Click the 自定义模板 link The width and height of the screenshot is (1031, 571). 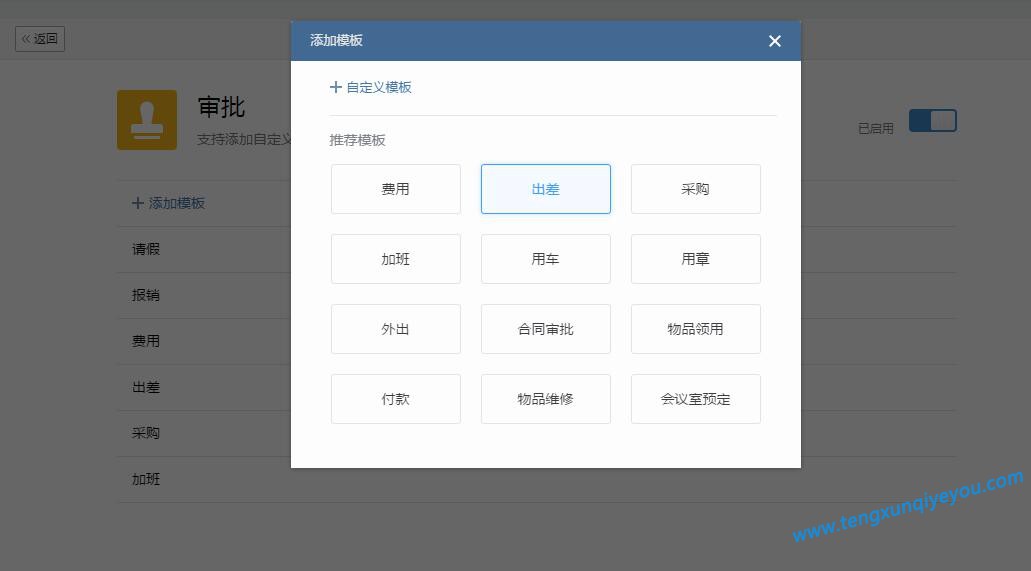pyautogui.click(x=371, y=87)
